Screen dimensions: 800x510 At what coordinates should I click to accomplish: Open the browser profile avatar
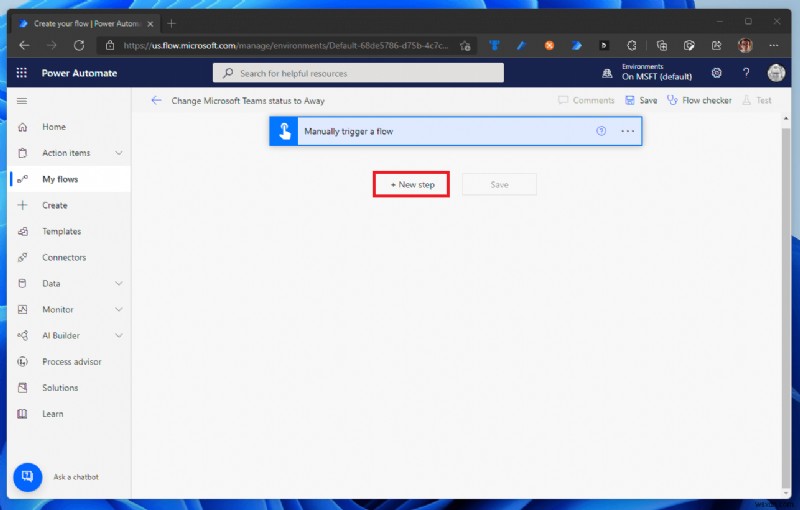click(745, 45)
